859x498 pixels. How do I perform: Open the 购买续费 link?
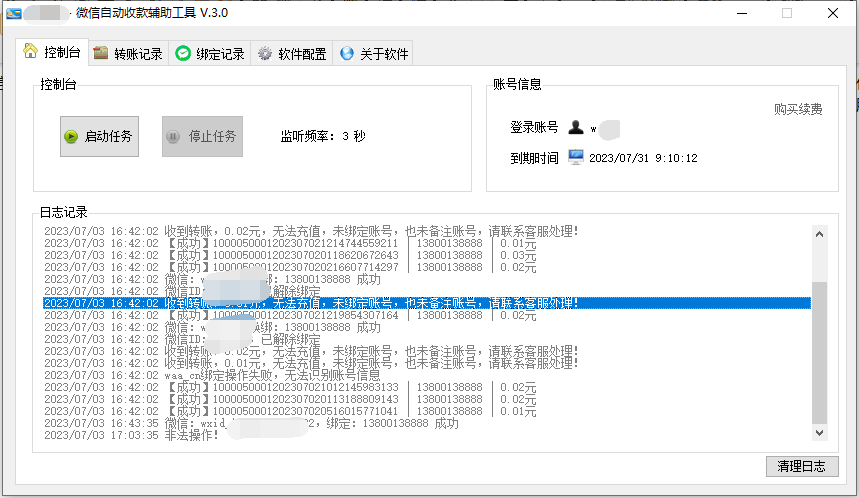coord(798,109)
